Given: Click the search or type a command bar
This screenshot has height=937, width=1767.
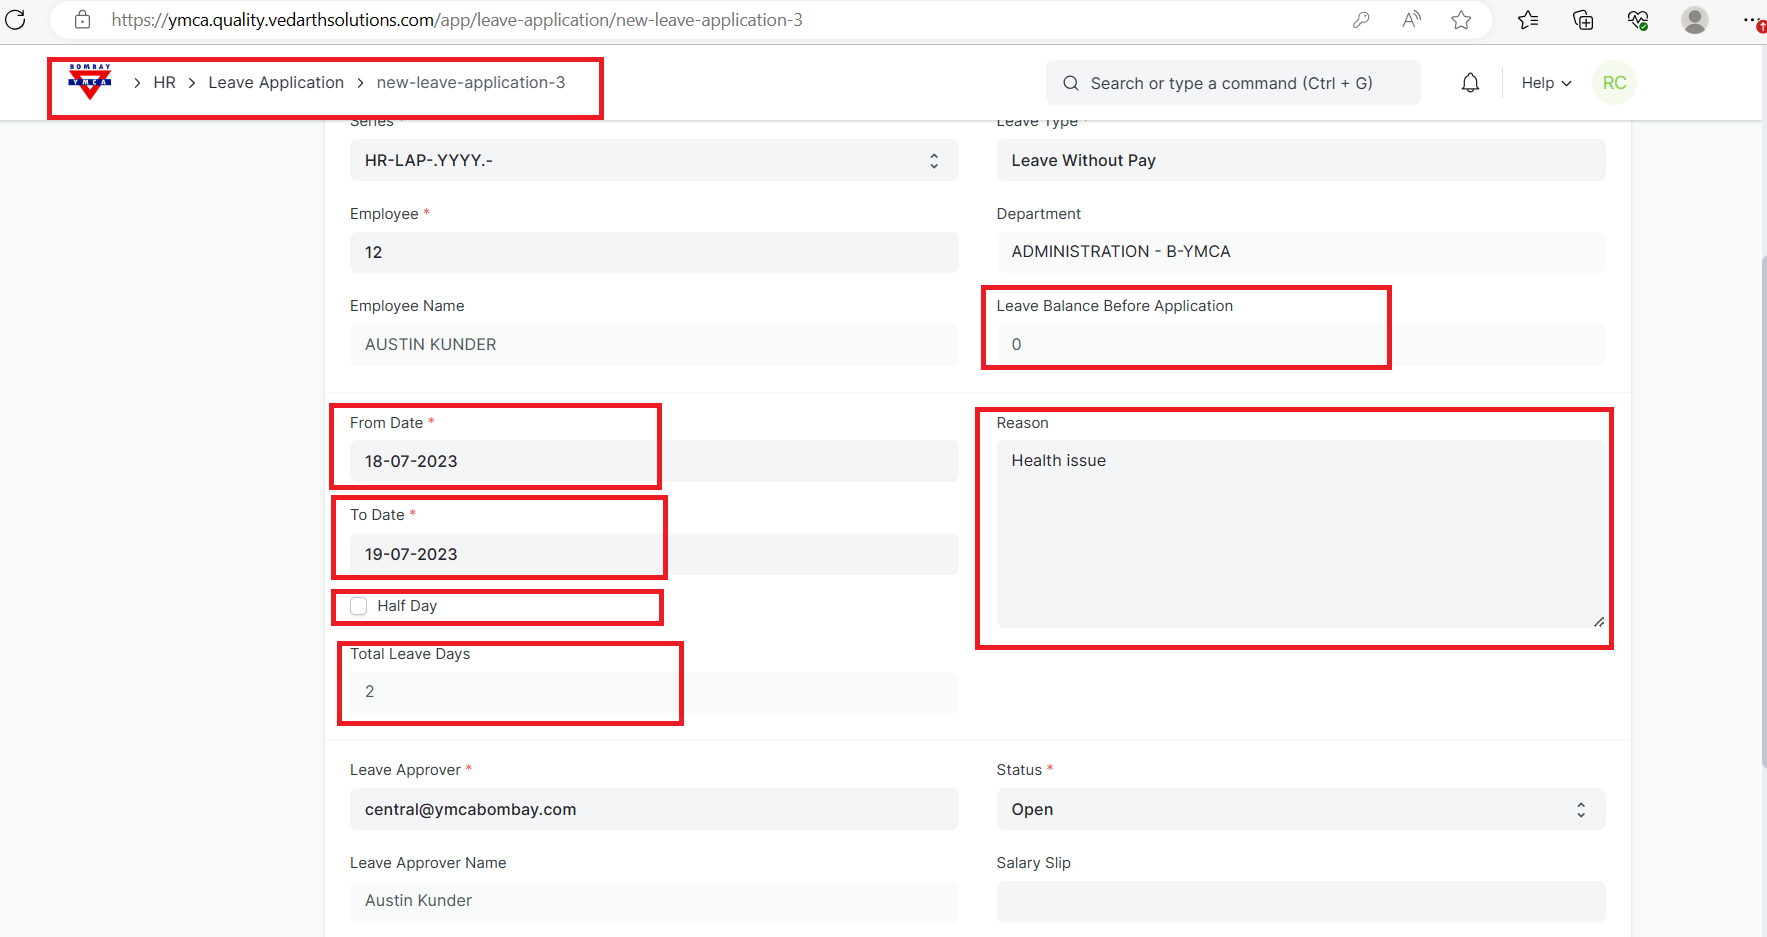Looking at the screenshot, I should point(1232,83).
